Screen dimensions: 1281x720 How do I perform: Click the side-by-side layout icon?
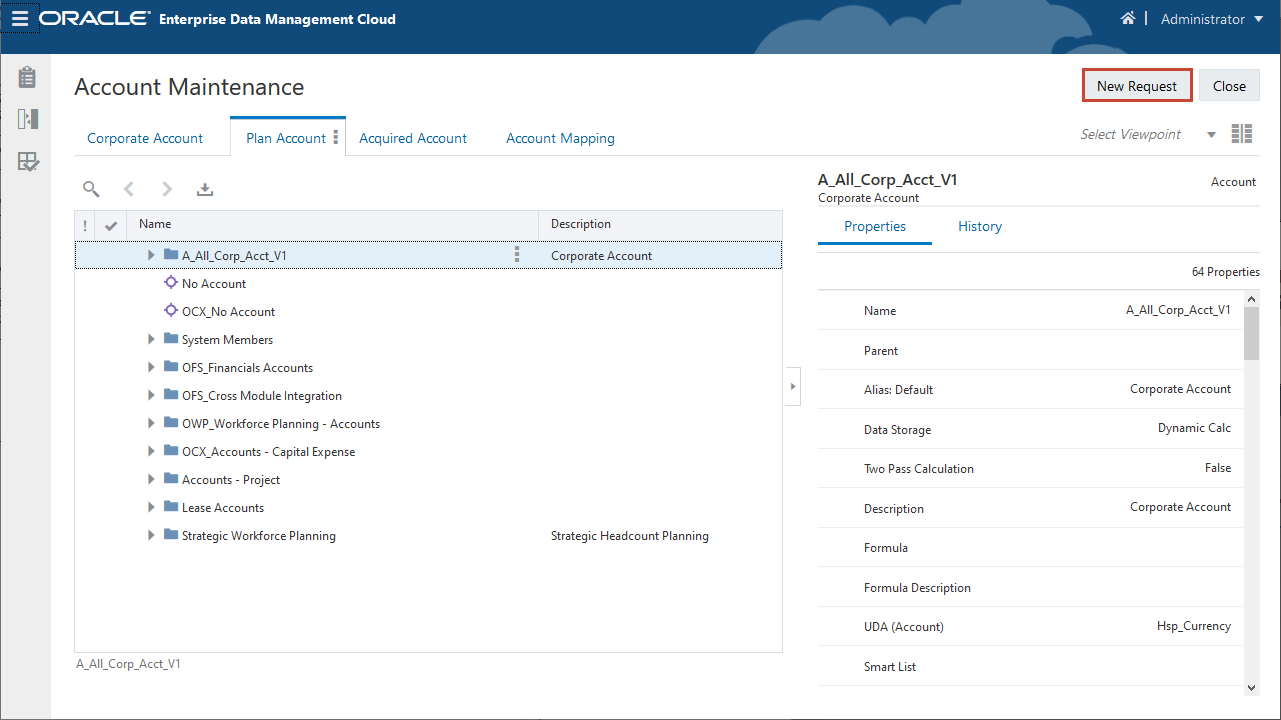[1242, 134]
